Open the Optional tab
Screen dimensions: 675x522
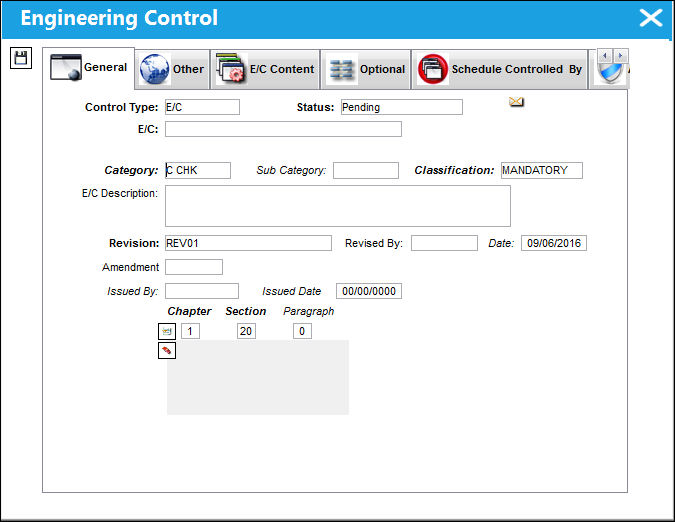[x=365, y=69]
